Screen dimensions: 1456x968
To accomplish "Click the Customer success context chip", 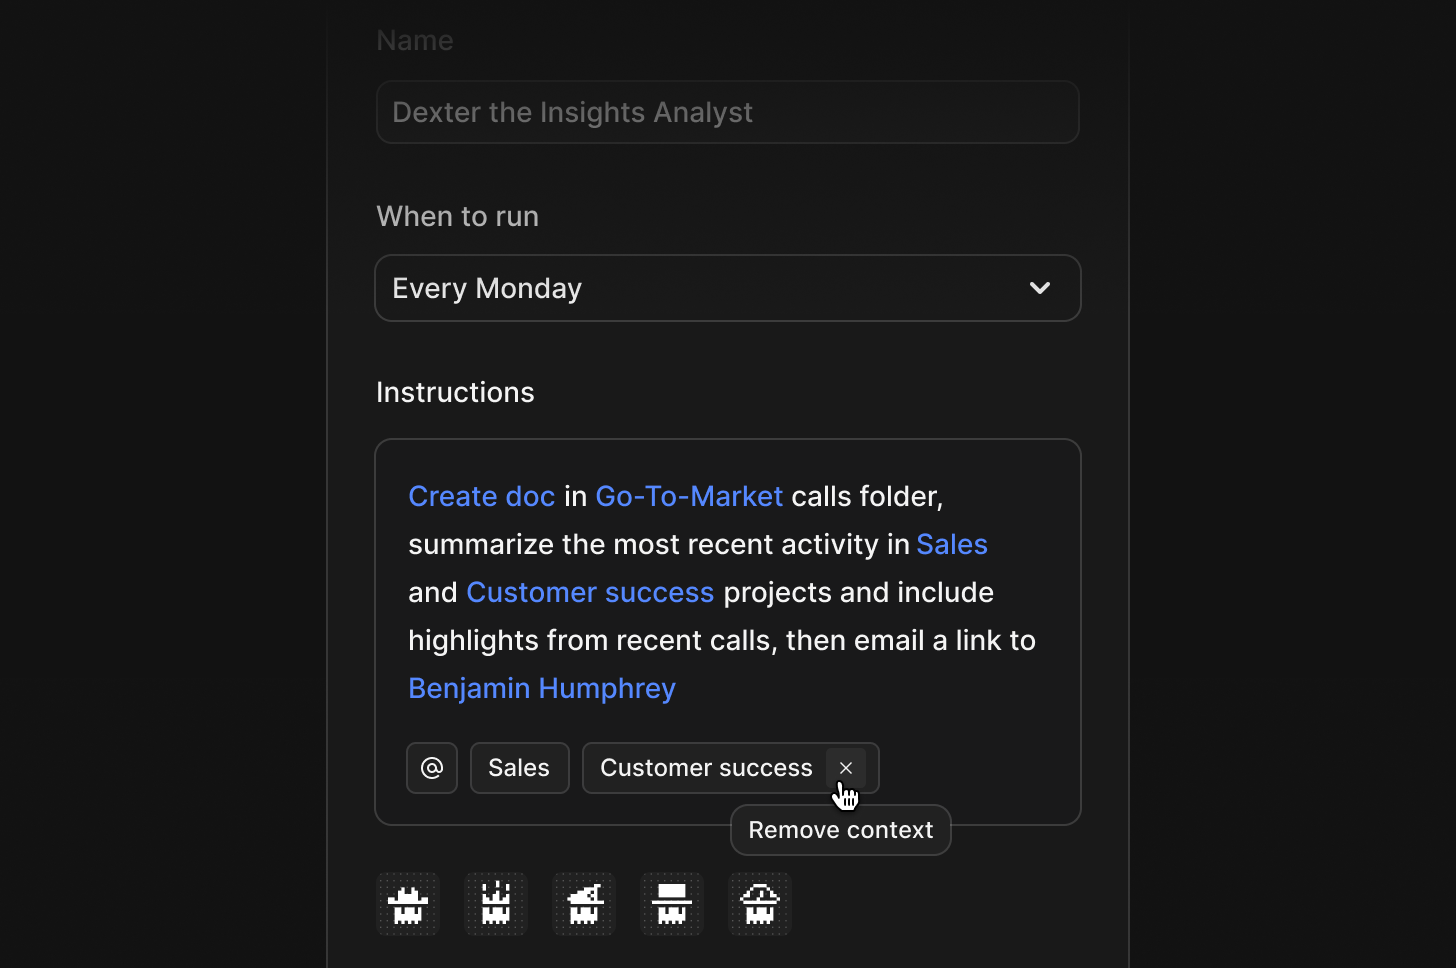I will point(705,767).
